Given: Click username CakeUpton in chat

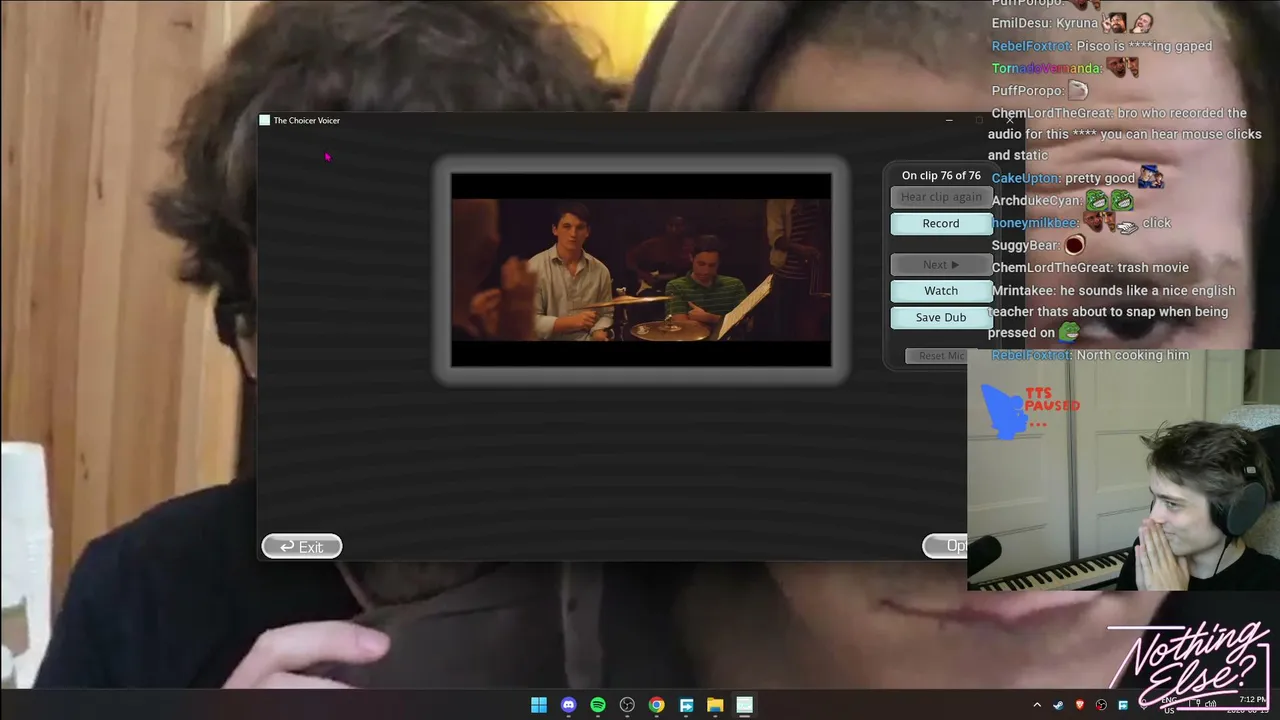Looking at the screenshot, I should (x=1025, y=178).
